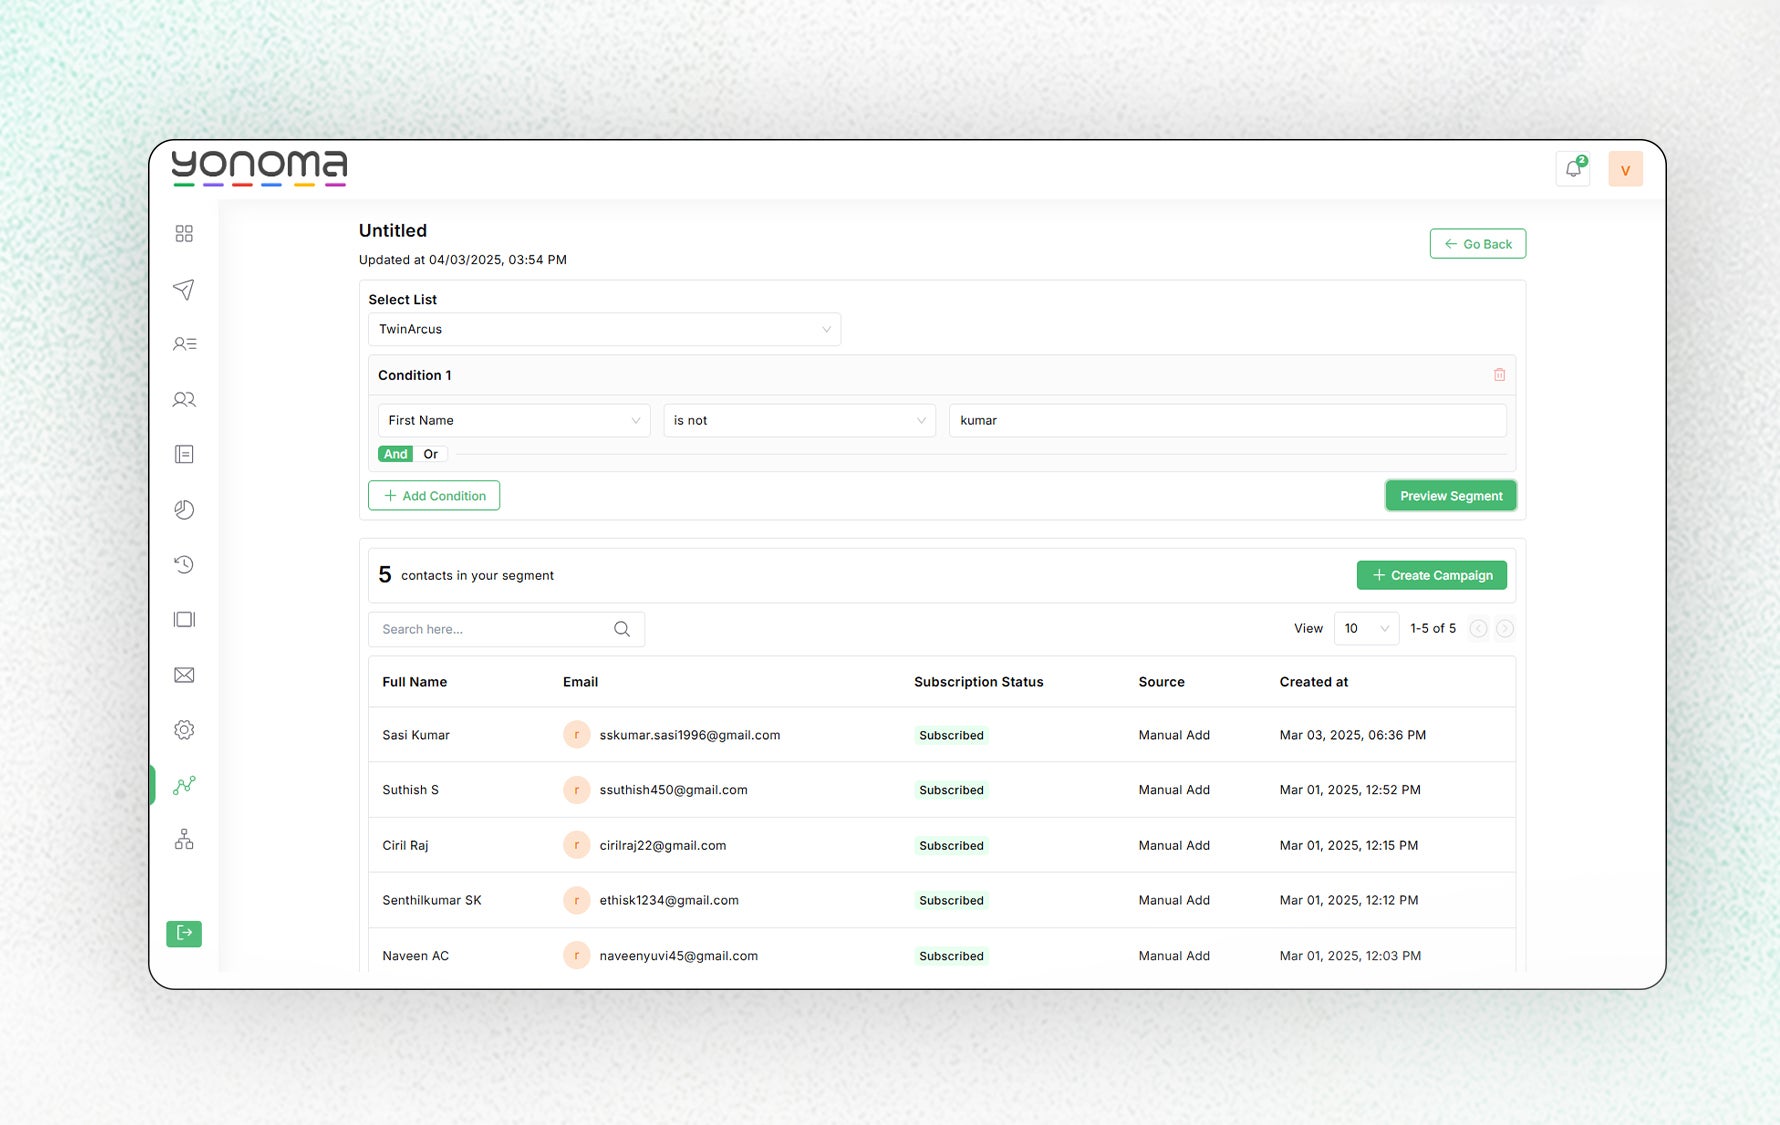Click the yonoma logo

point(259,167)
